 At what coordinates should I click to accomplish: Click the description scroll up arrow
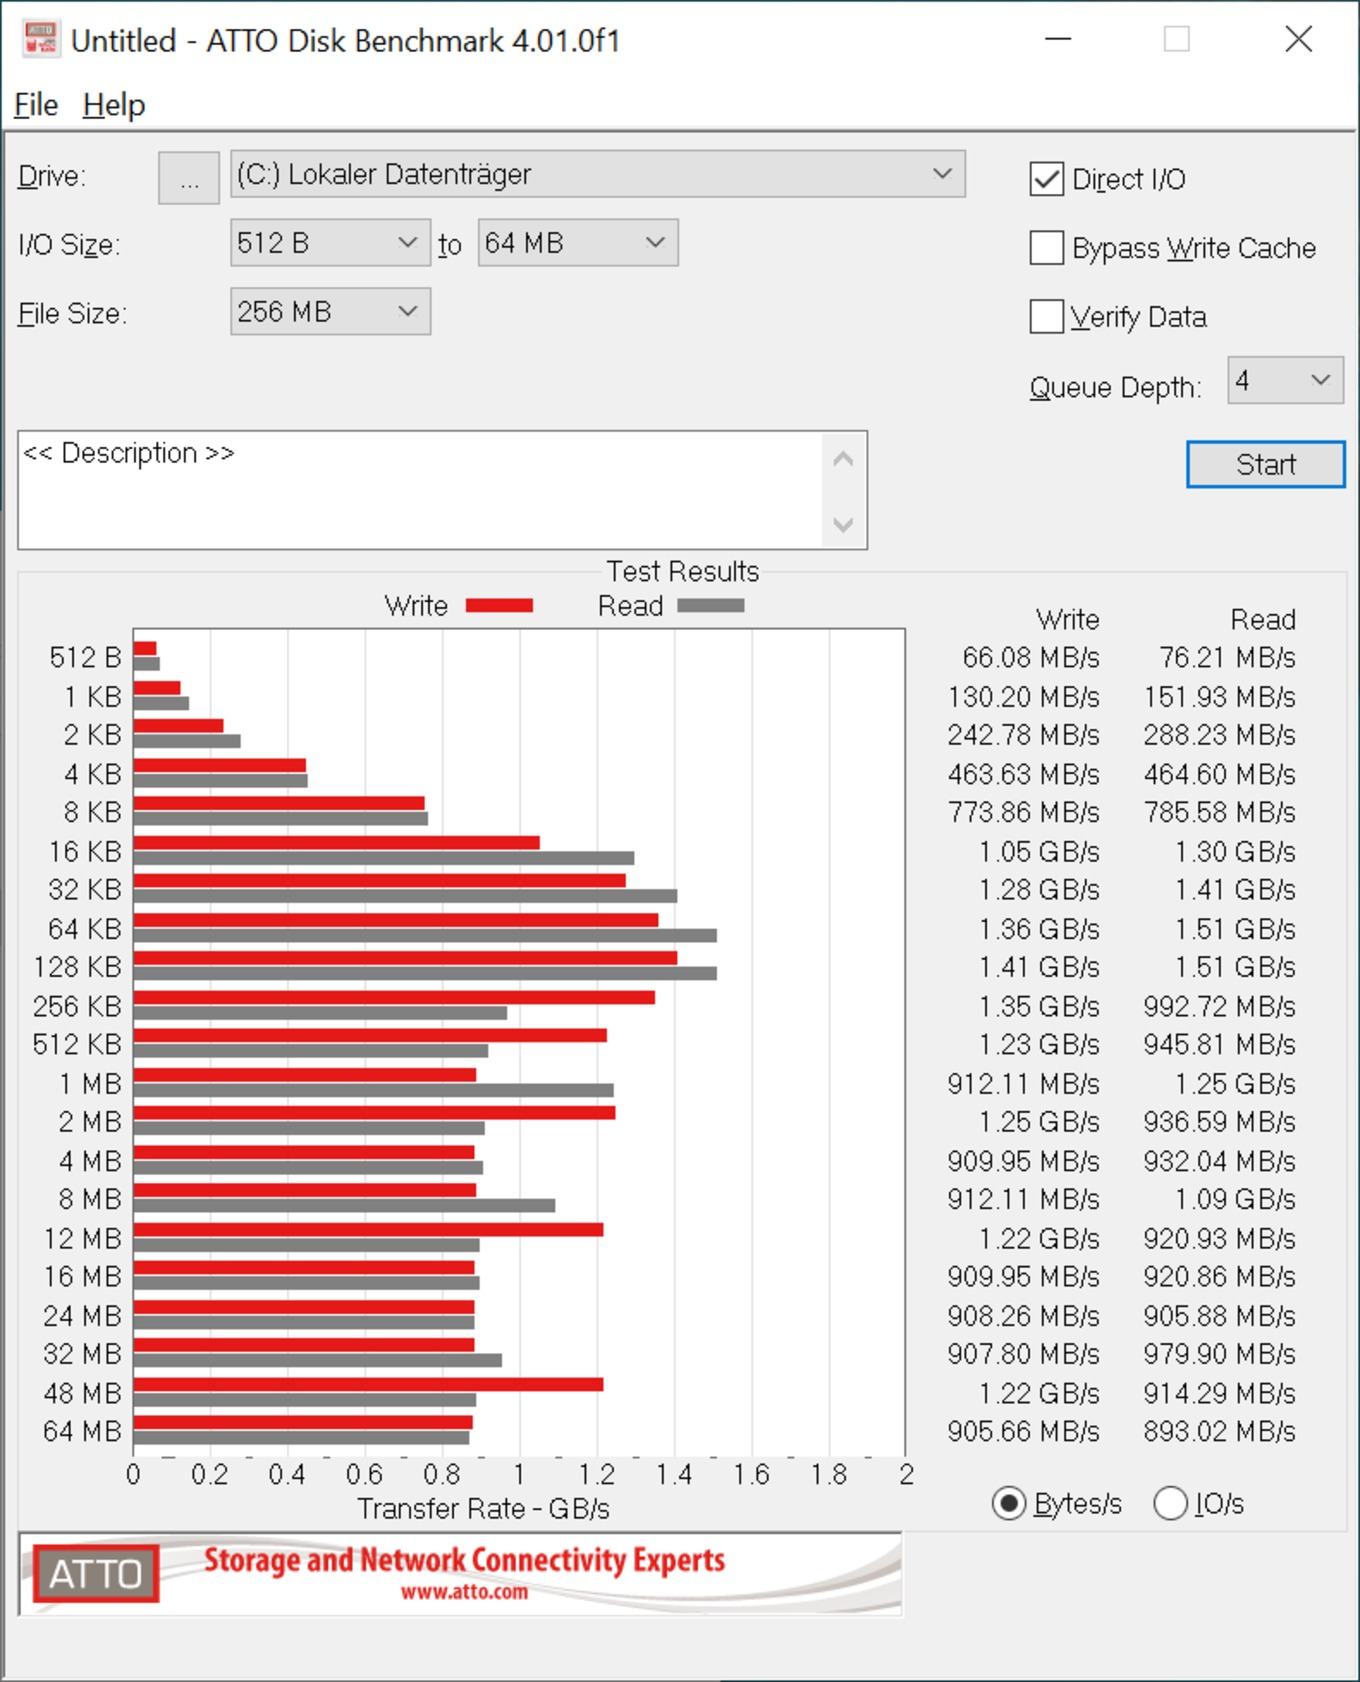pyautogui.click(x=843, y=459)
